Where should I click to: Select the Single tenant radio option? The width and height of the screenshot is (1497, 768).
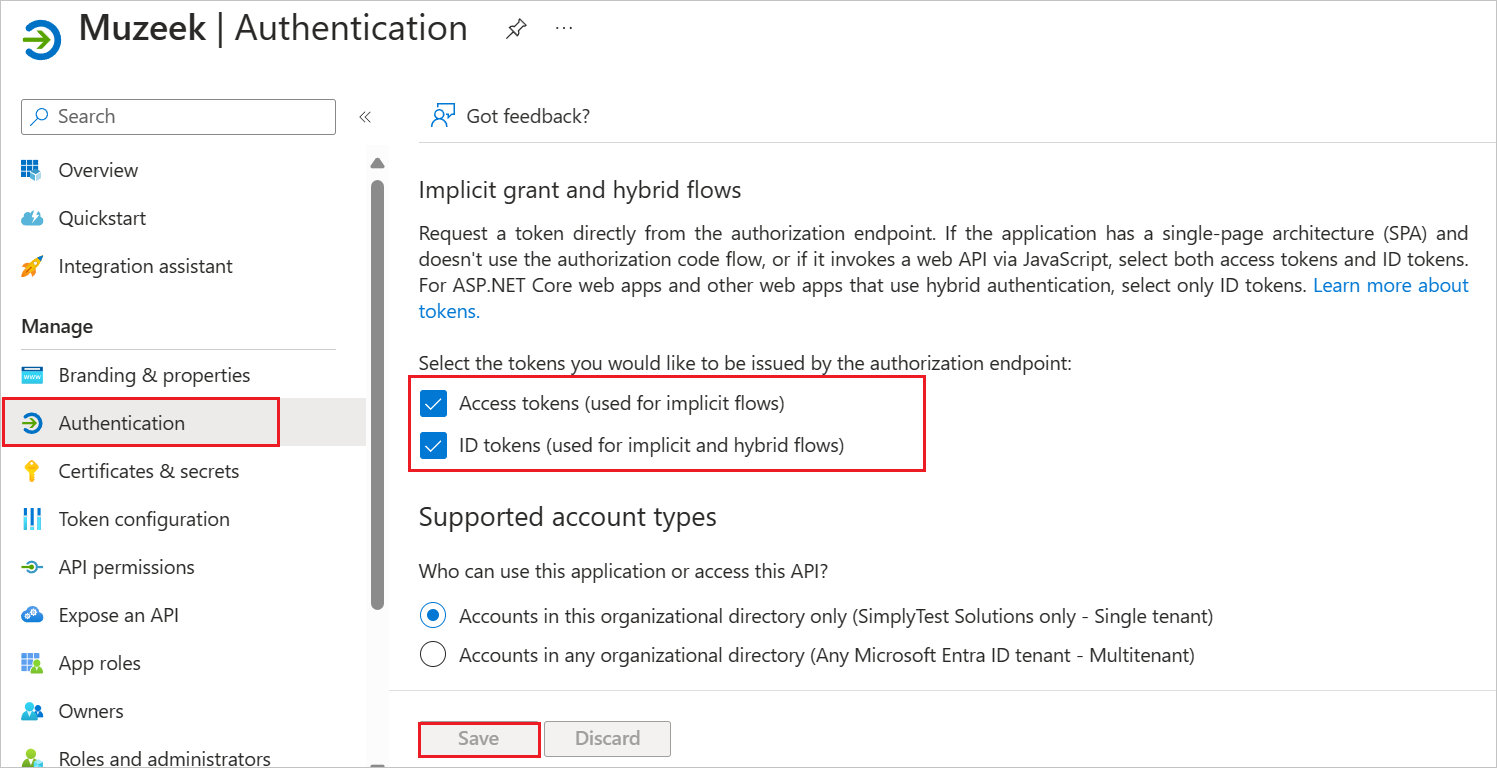pos(433,616)
